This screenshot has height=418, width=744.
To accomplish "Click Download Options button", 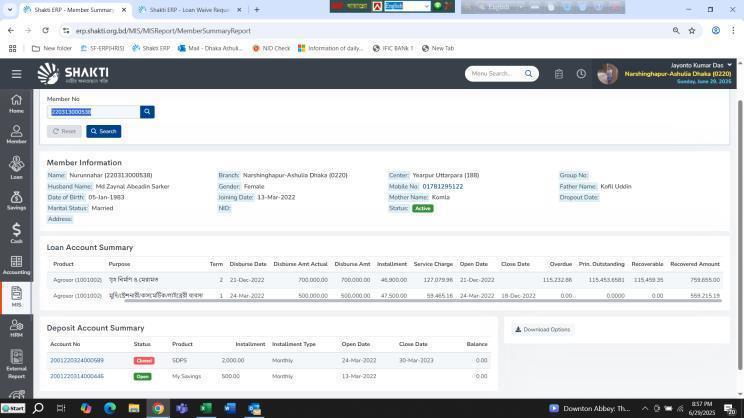I will coord(542,329).
